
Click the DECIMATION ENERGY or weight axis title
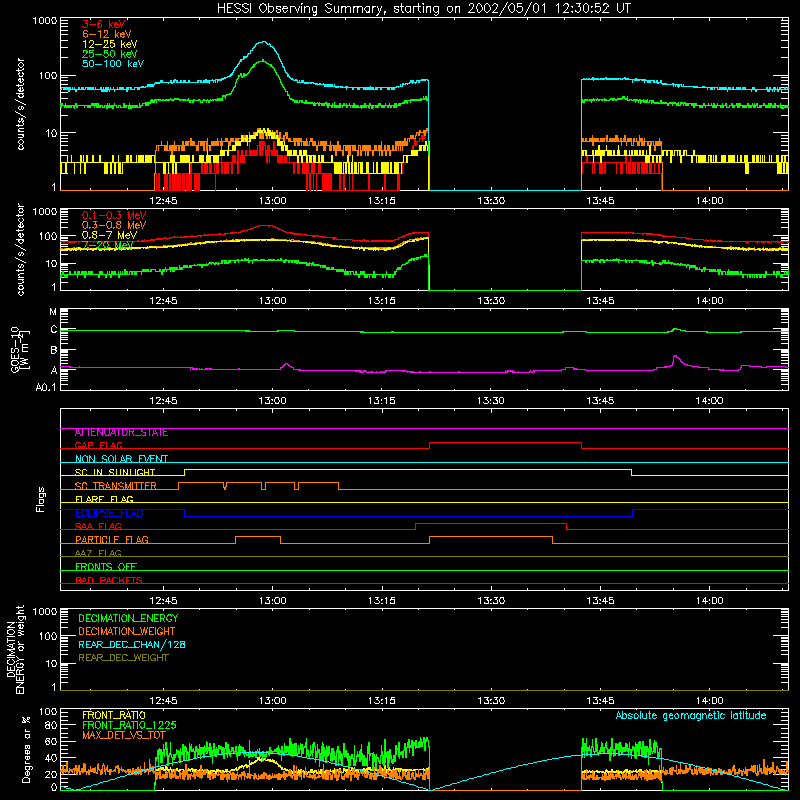click(15, 649)
